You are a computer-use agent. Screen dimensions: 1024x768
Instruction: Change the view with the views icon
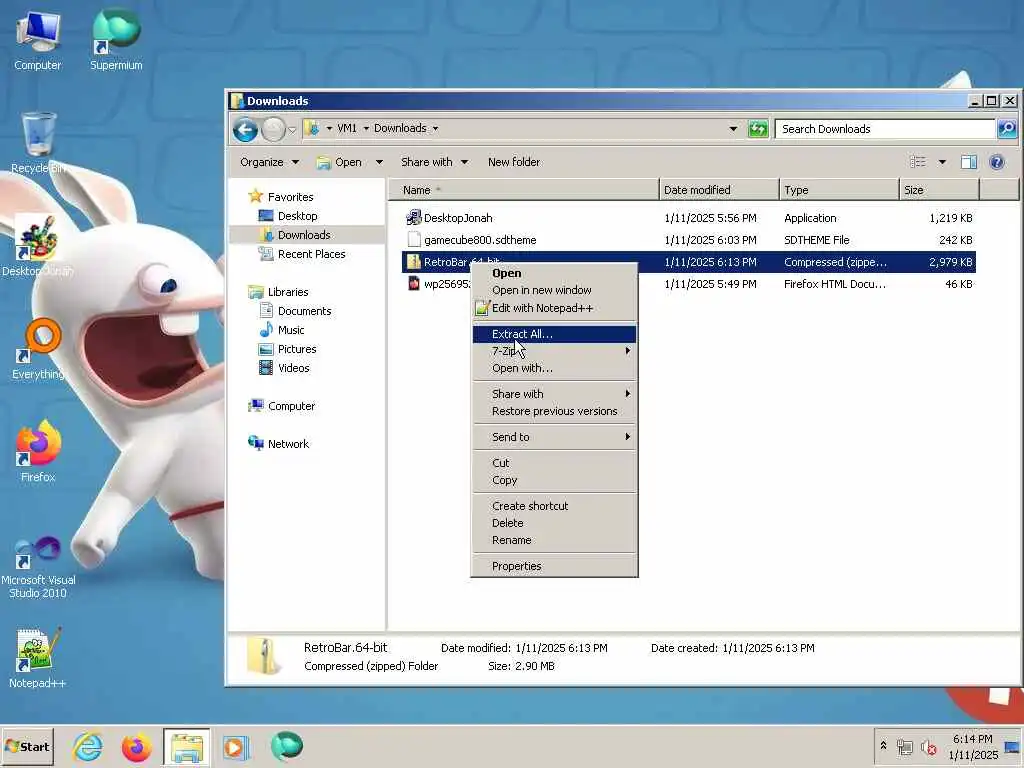point(918,162)
